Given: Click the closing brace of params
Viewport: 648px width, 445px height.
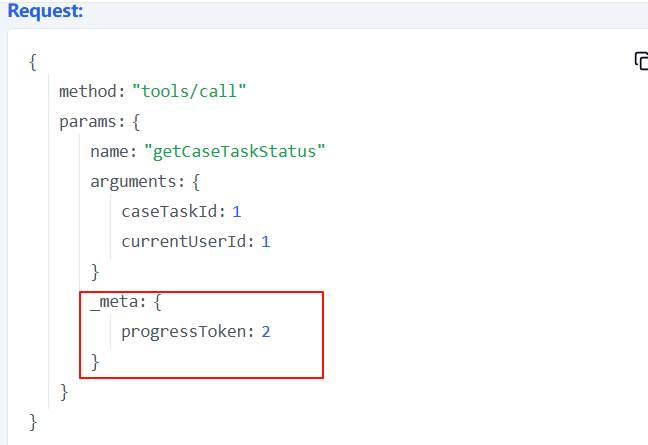Looking at the screenshot, I should pyautogui.click(x=64, y=391).
